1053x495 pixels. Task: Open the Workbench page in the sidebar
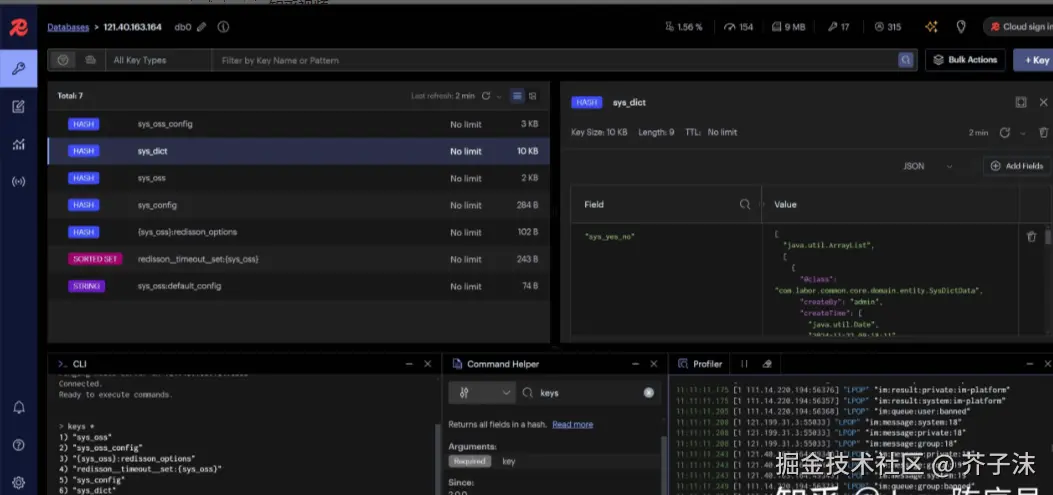coord(18,106)
